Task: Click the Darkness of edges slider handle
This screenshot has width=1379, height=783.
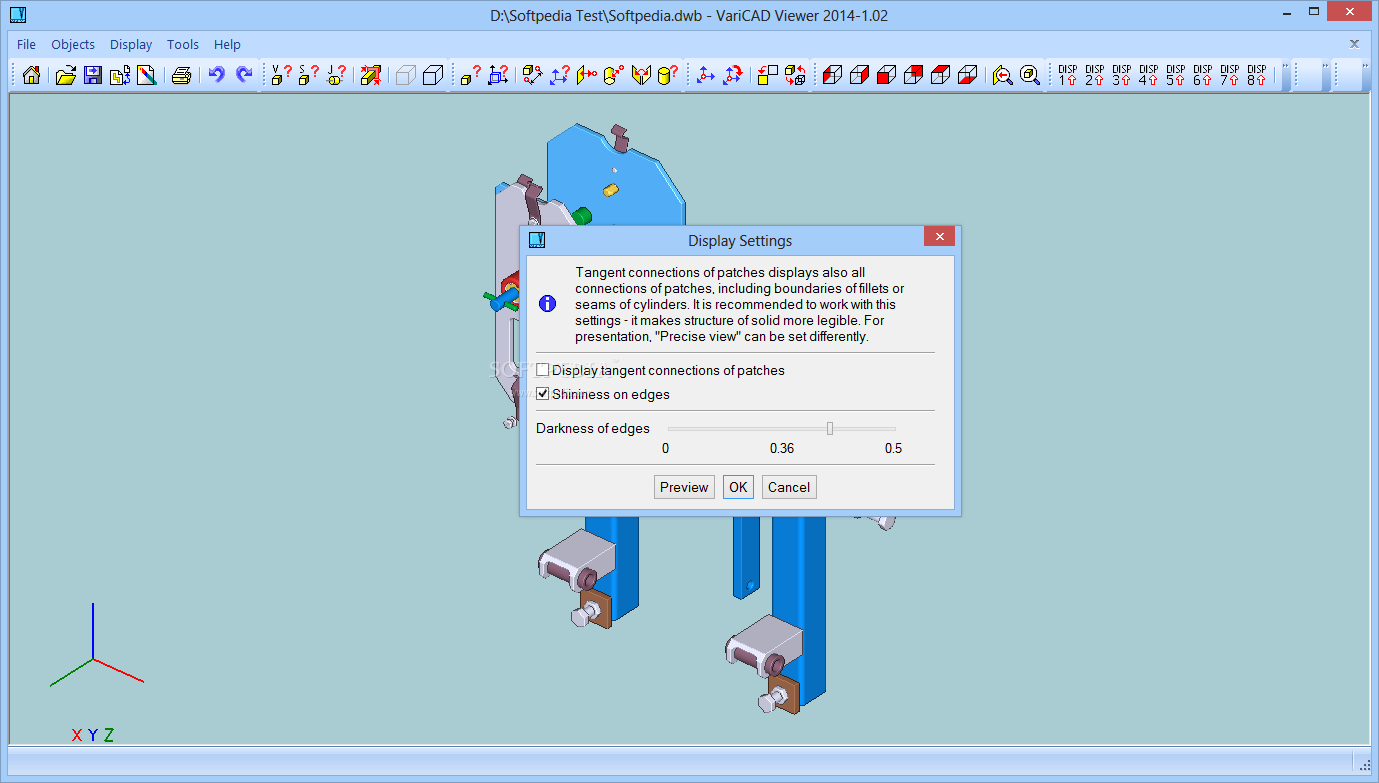Action: [x=830, y=428]
